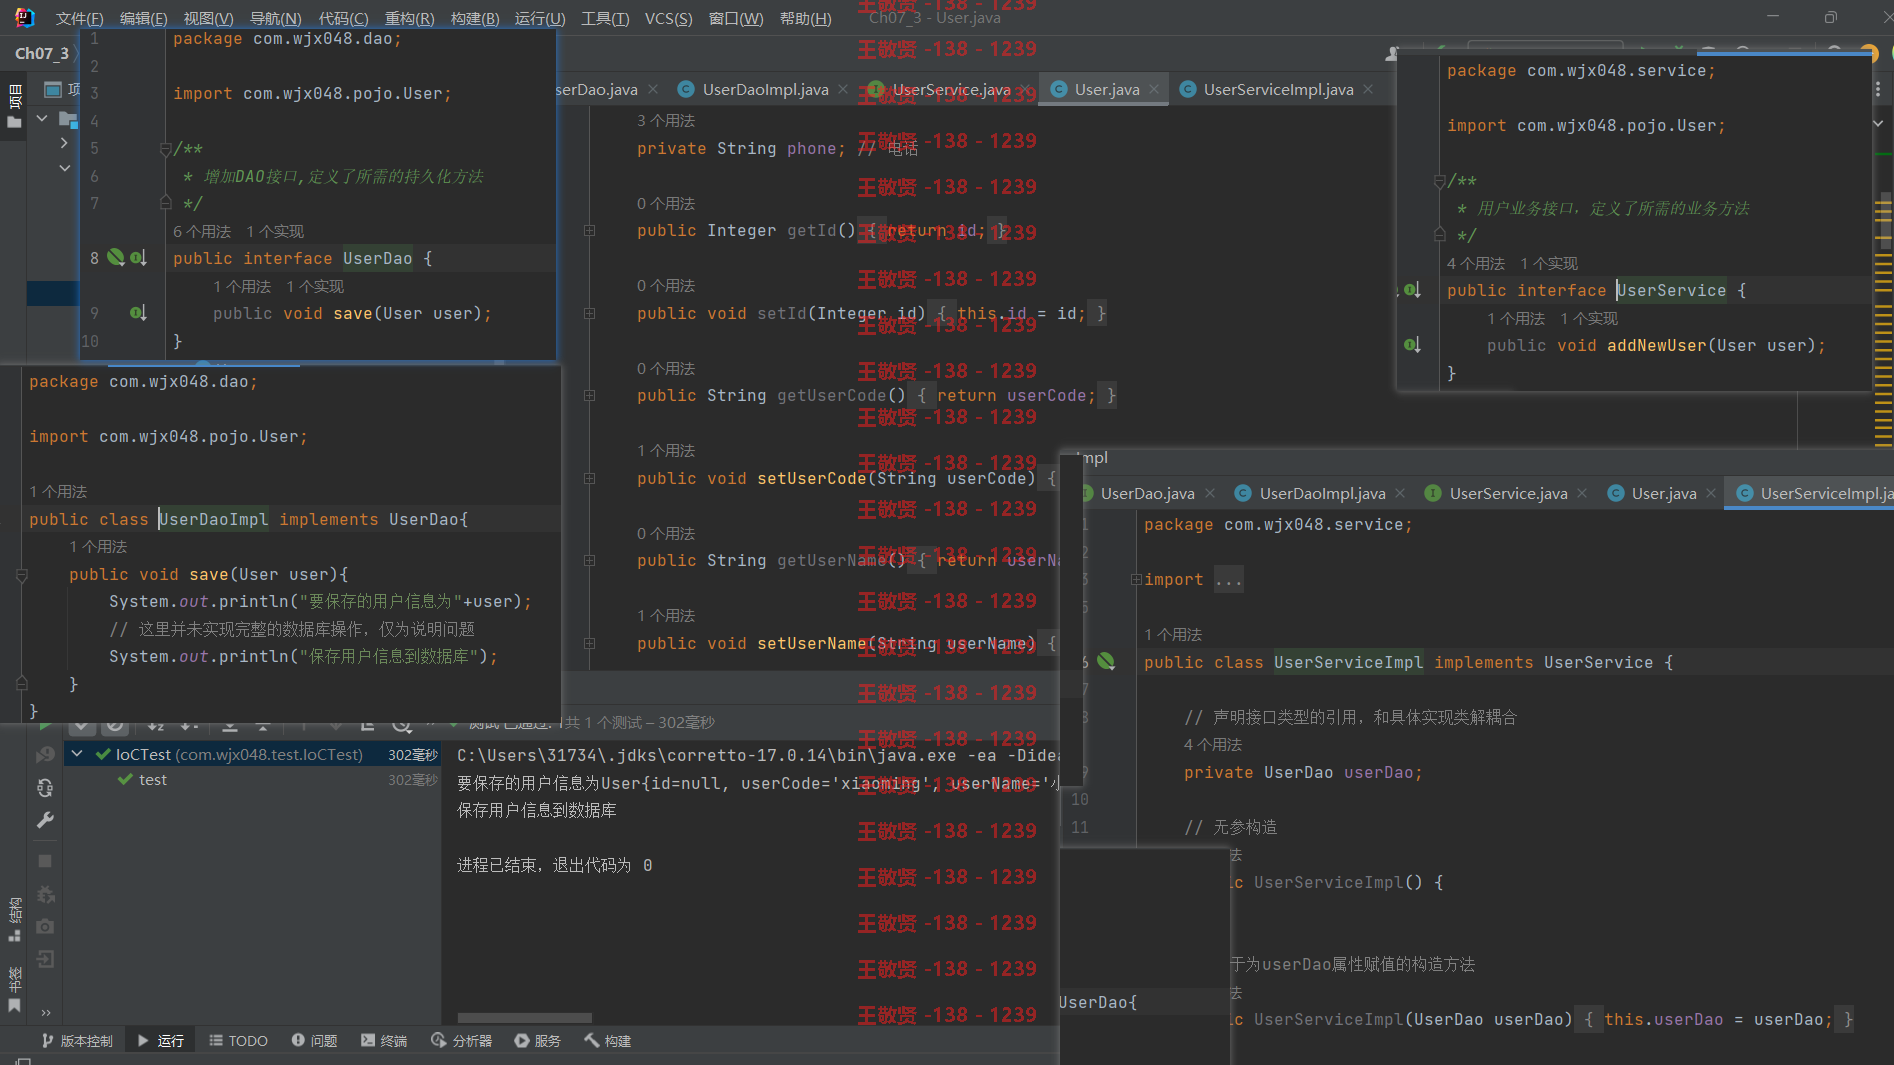Screen dimensions: 1894x1065
Task: Open the 结构 tool window sidebar tab
Action: 14,920
